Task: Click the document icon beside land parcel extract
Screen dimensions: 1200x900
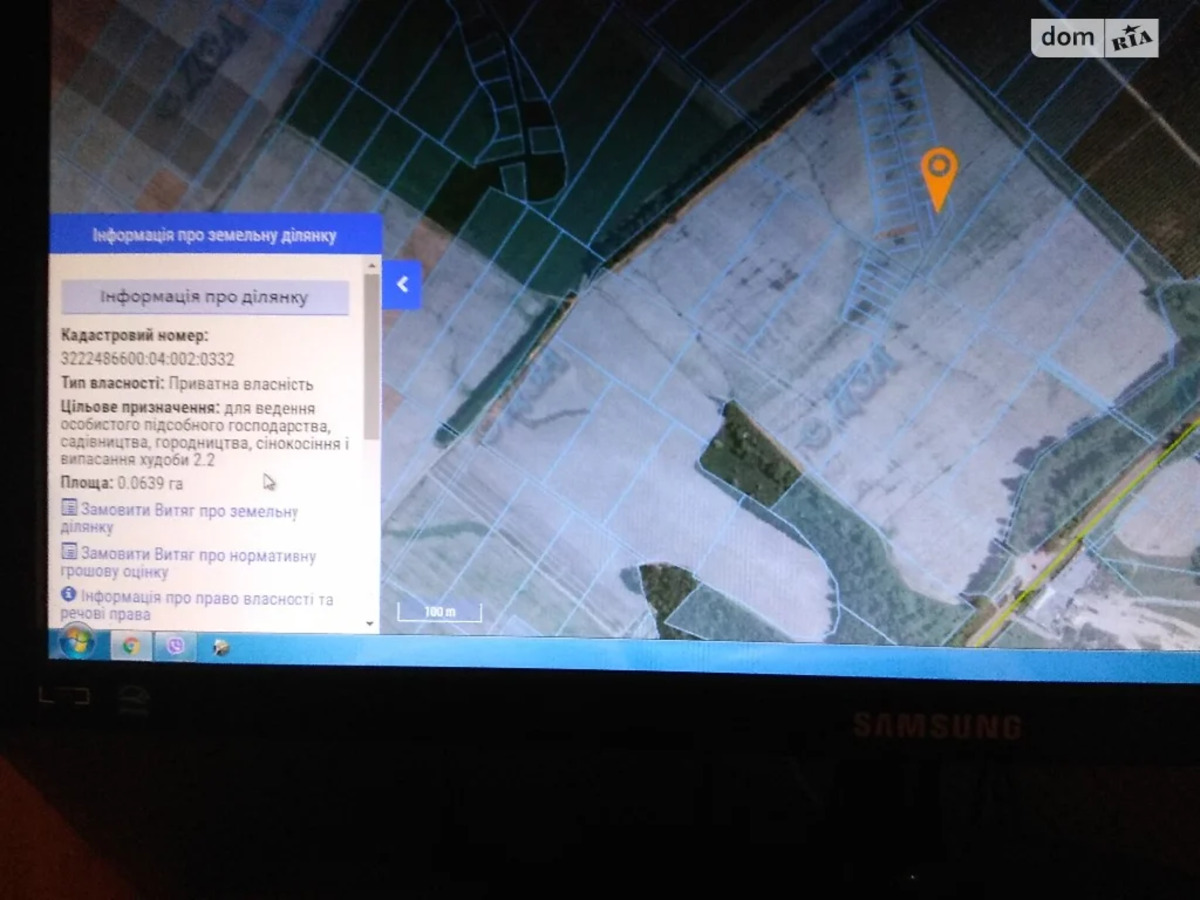Action: [69, 510]
